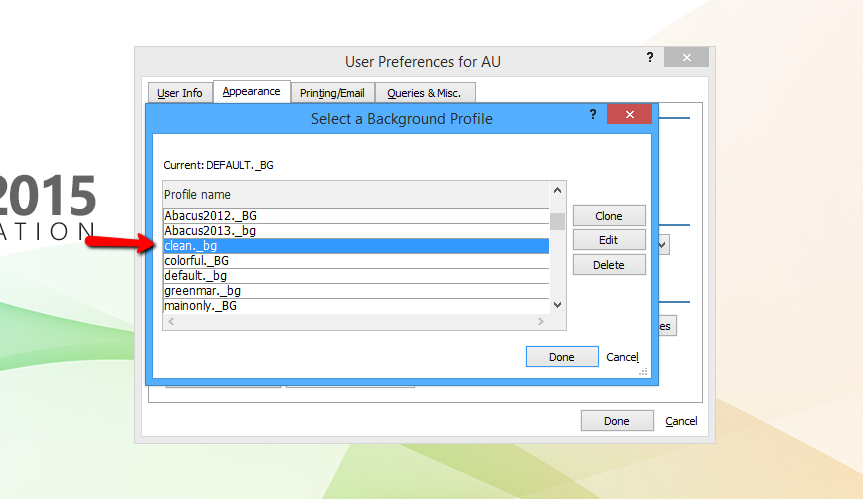The image size is (863, 499).
Task: Click the profile list scroll up arrow
Action: click(557, 190)
